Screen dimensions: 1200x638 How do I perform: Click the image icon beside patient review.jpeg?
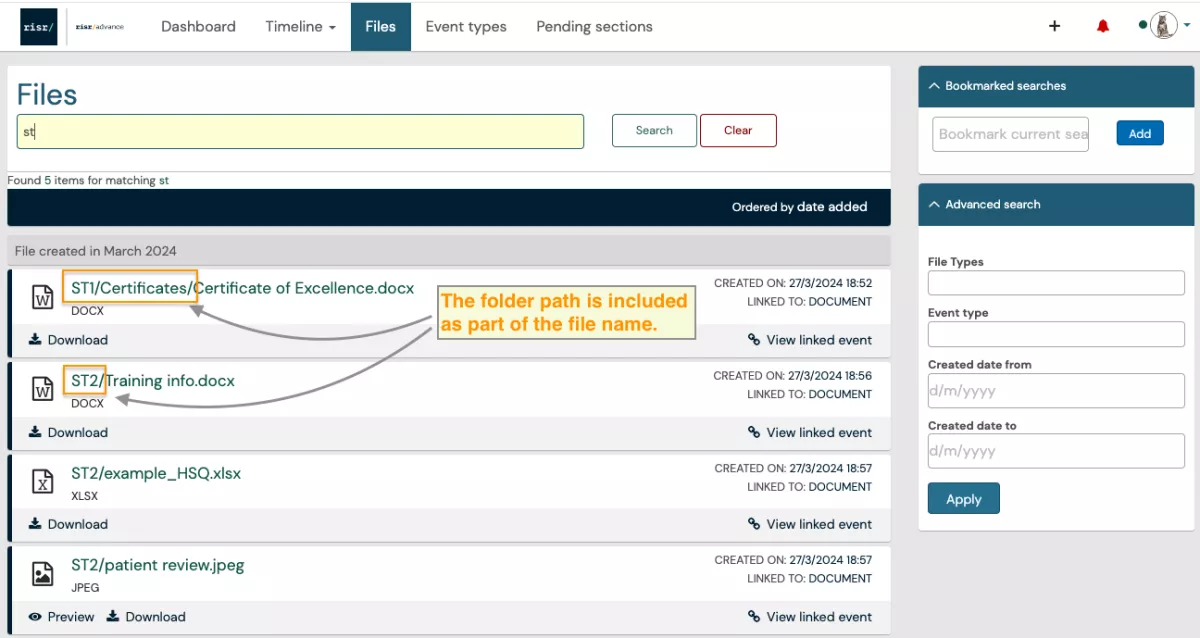(x=41, y=574)
